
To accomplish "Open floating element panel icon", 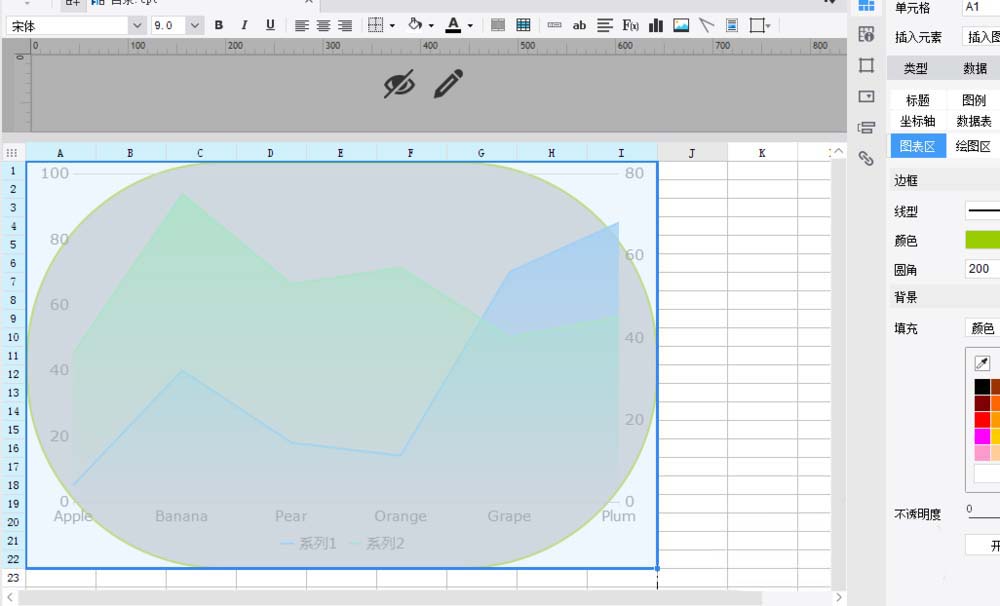I will point(866,65).
